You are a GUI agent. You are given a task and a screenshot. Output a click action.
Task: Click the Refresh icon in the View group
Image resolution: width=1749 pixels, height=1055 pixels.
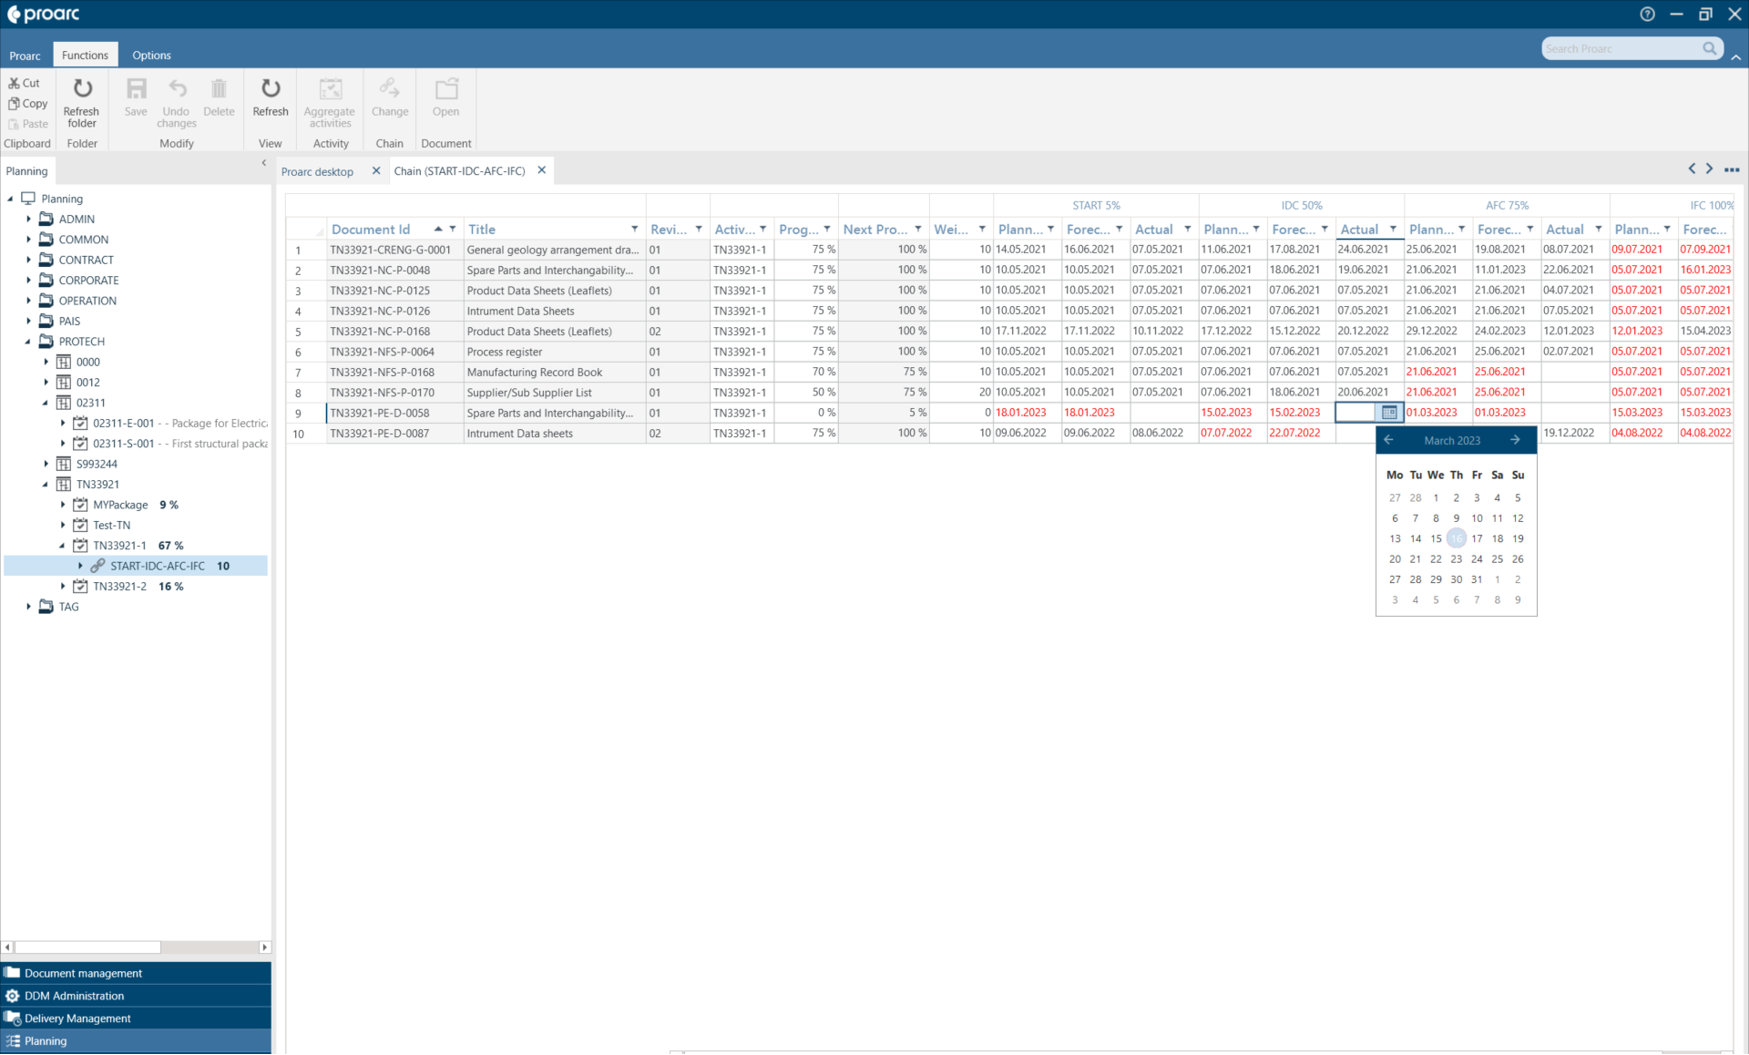click(270, 90)
